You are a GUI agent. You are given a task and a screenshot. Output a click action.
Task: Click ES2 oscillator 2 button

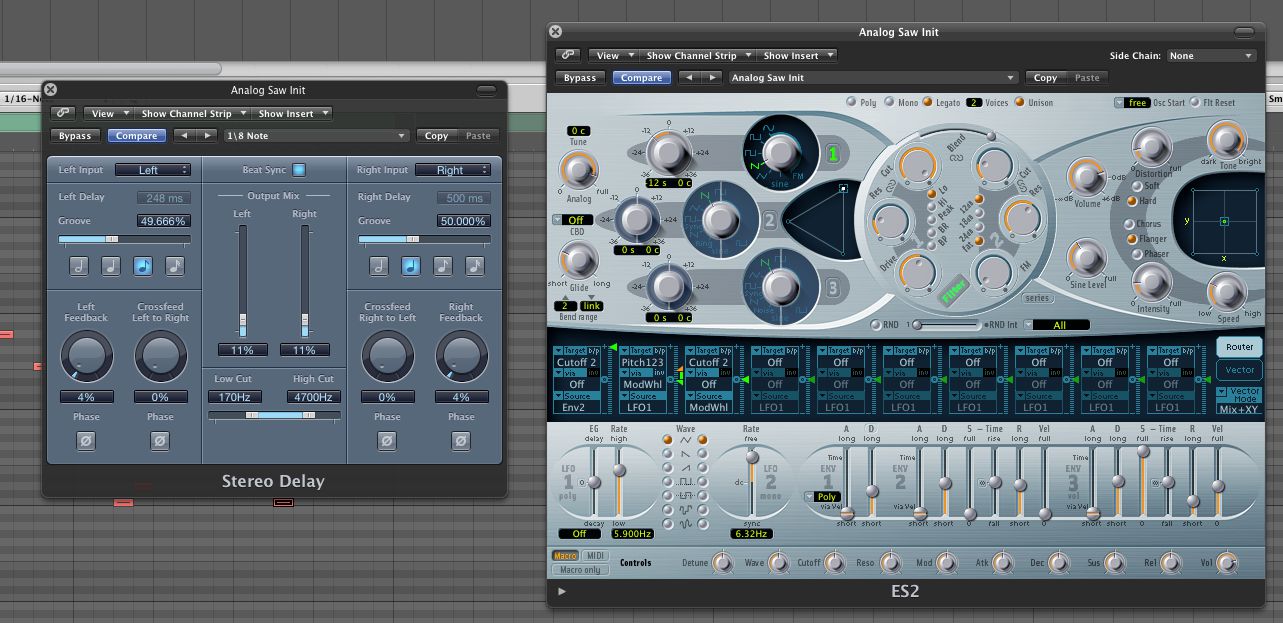(x=769, y=220)
